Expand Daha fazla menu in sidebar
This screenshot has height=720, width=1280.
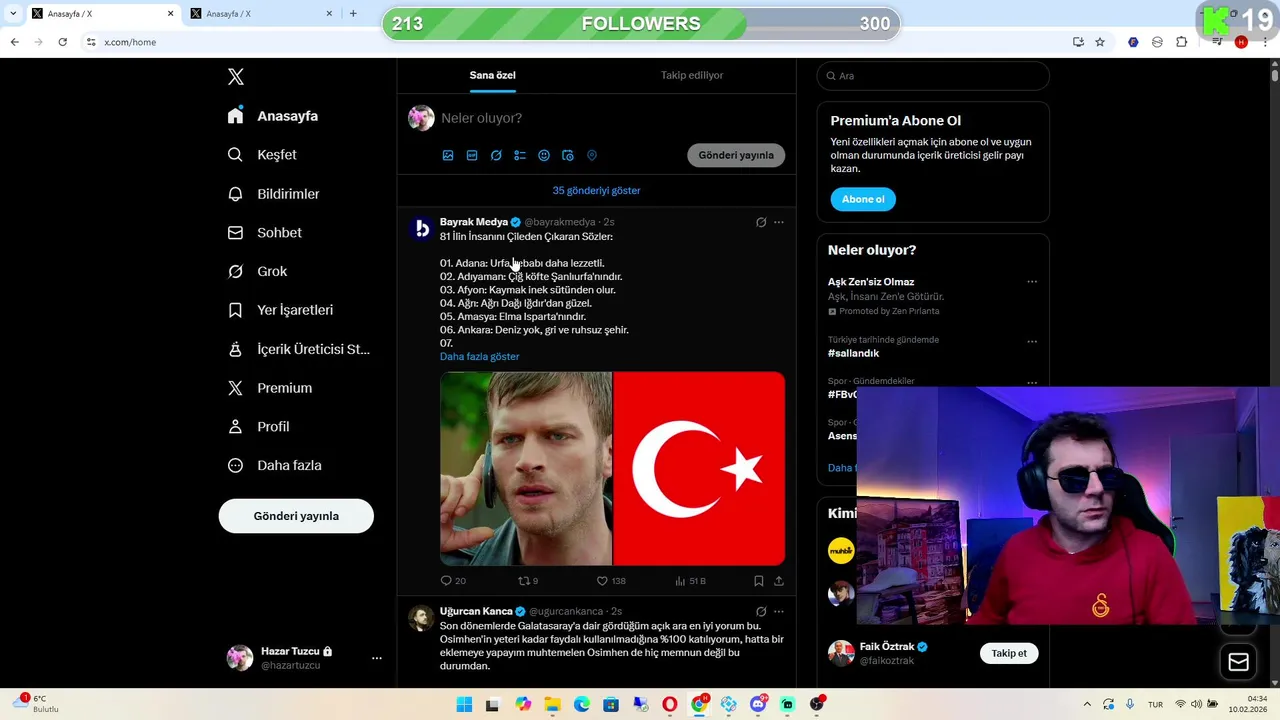tap(275, 466)
